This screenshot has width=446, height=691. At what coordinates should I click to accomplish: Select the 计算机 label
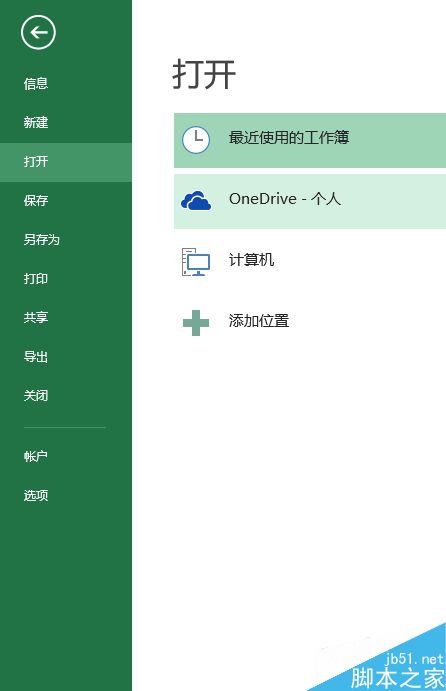point(251,260)
